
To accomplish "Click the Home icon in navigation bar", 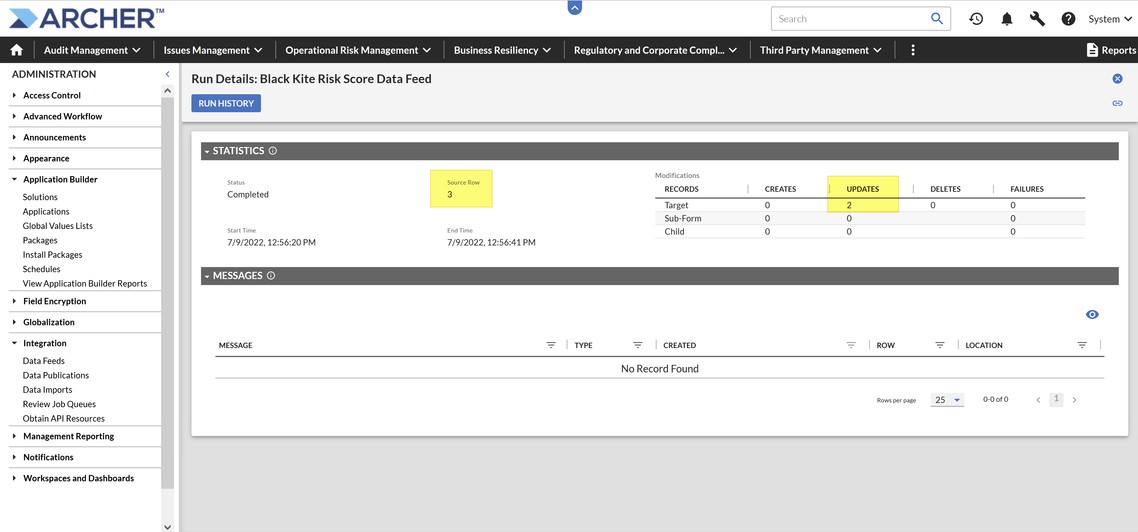I will click(17, 50).
